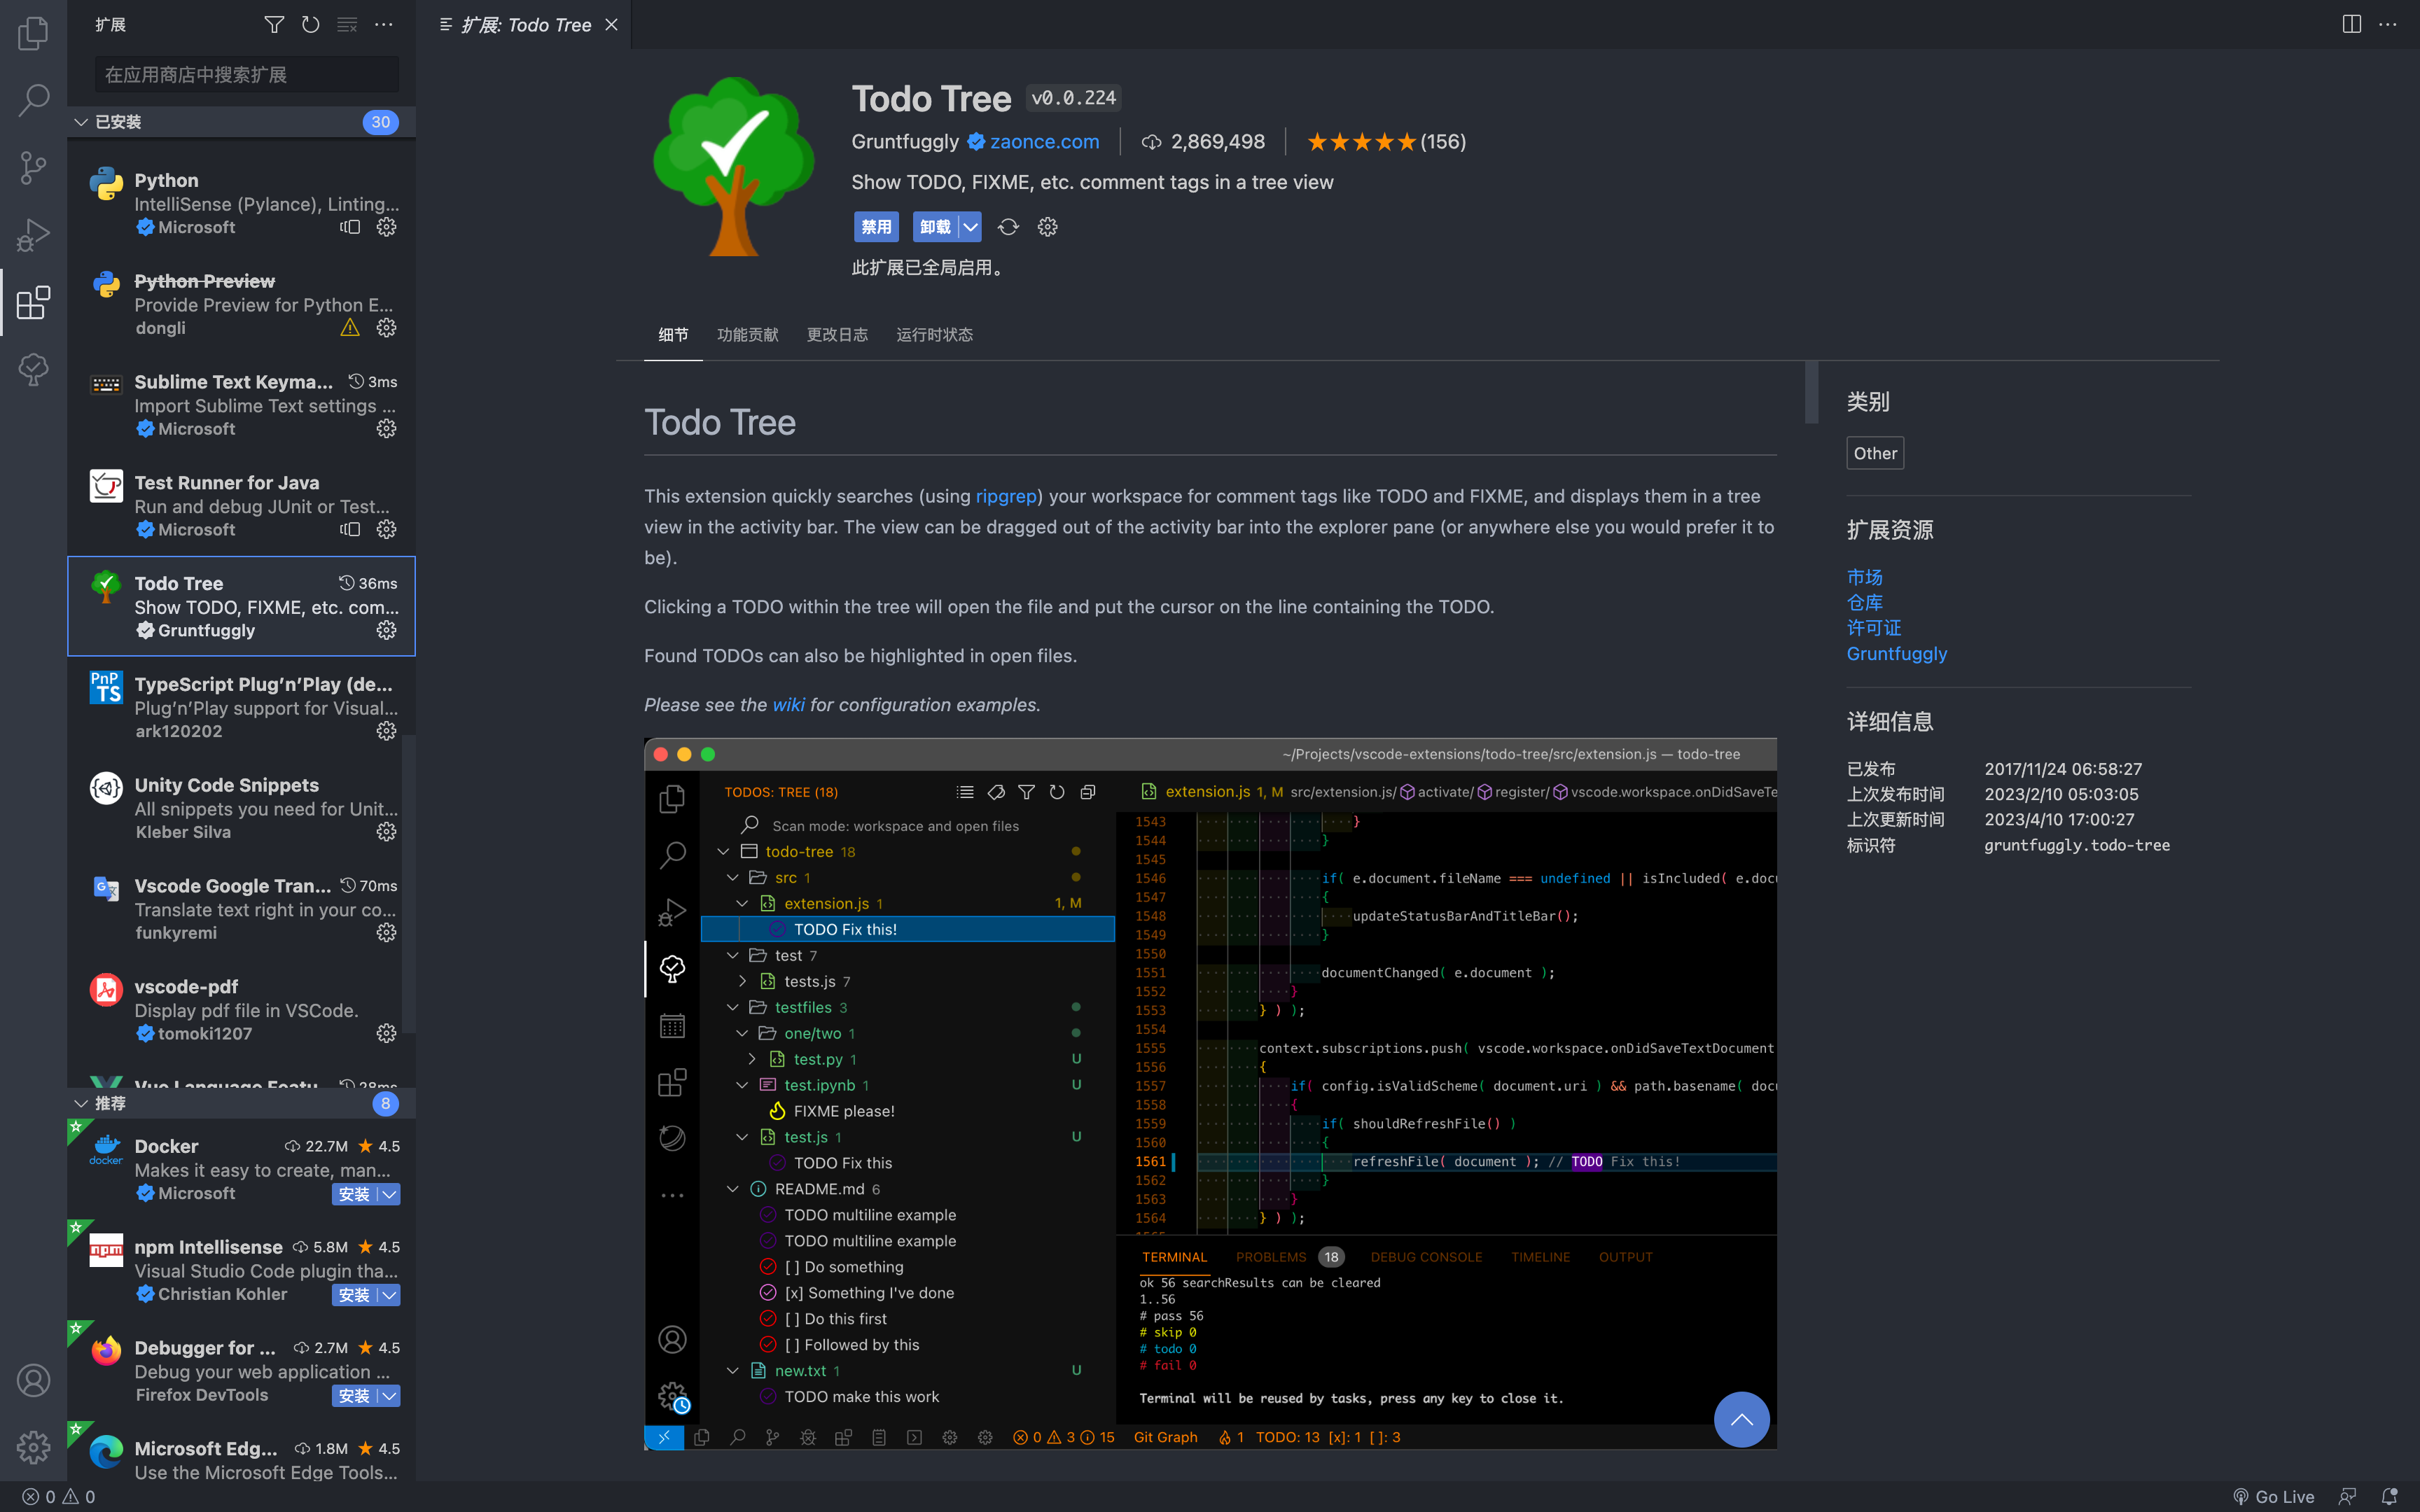Open Unity Code Snippets gear settings

pyautogui.click(x=387, y=832)
